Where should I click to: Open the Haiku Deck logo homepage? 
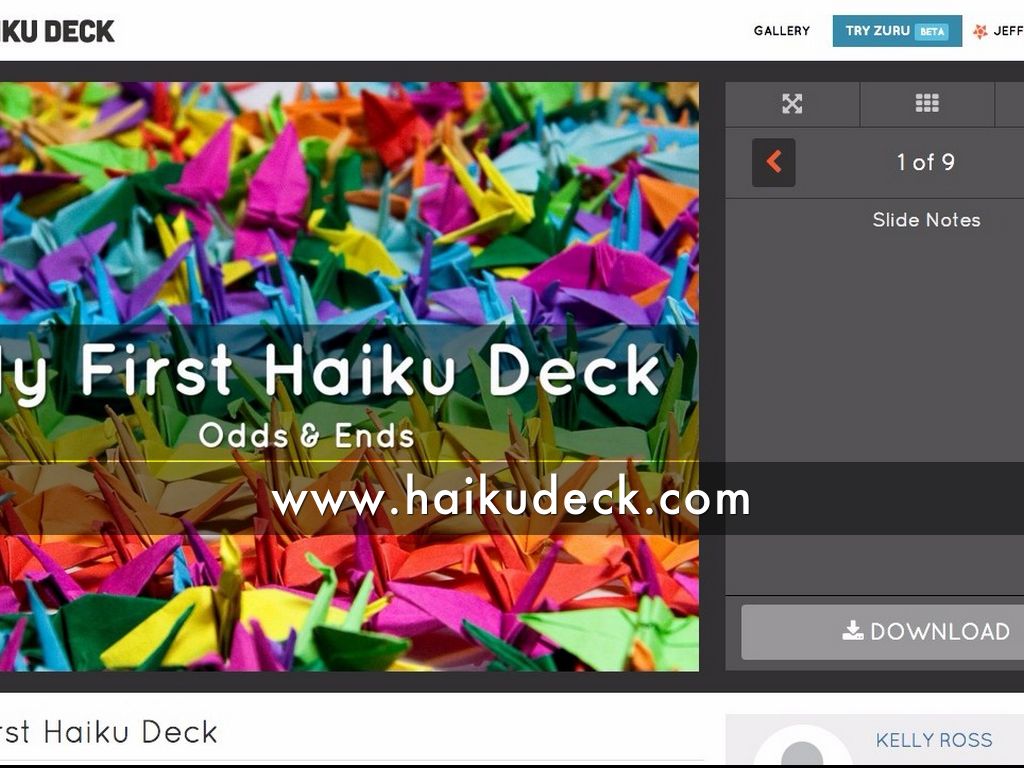pos(57,31)
